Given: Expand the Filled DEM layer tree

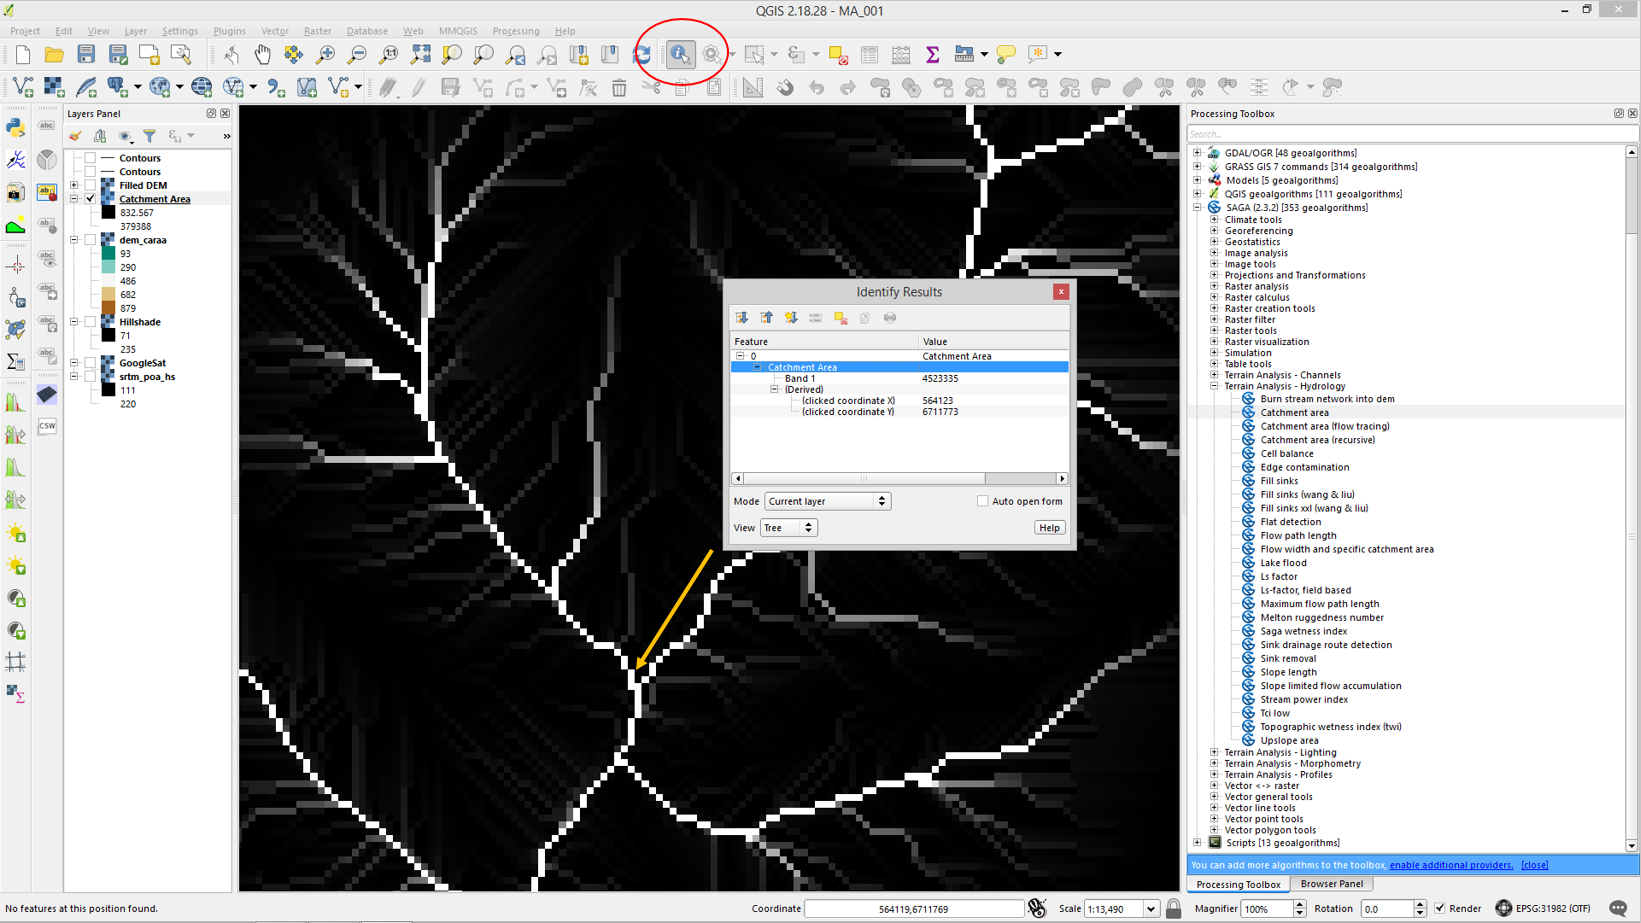Looking at the screenshot, I should [x=74, y=185].
